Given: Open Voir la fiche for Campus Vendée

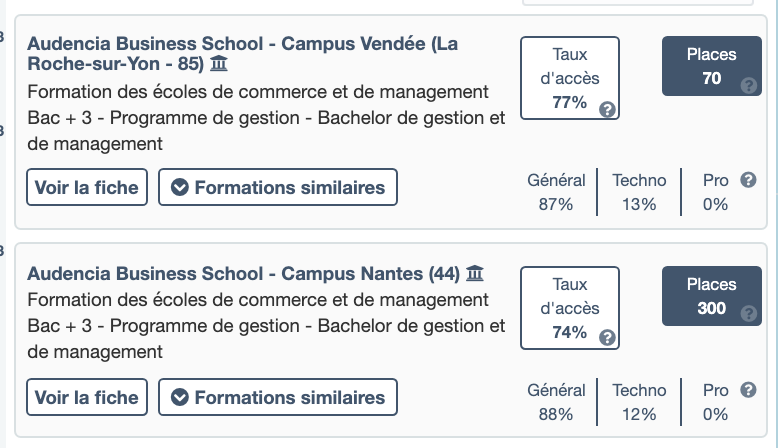Looking at the screenshot, I should pyautogui.click(x=88, y=187).
